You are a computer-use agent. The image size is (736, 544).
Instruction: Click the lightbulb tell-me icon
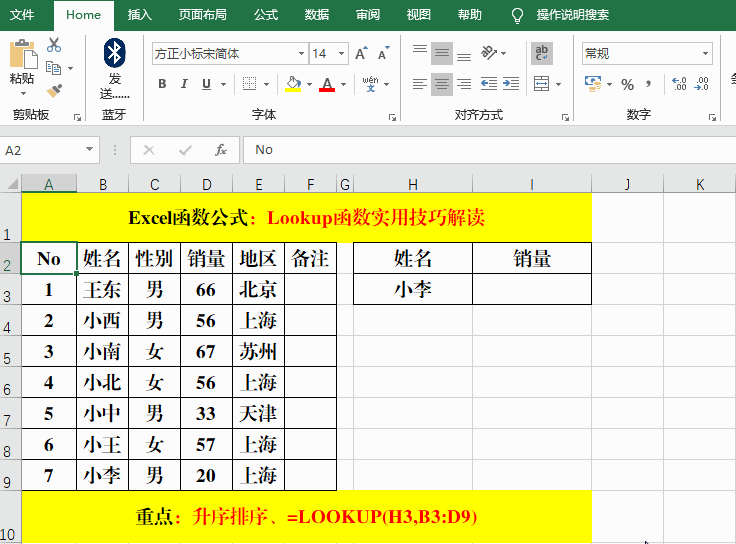517,15
